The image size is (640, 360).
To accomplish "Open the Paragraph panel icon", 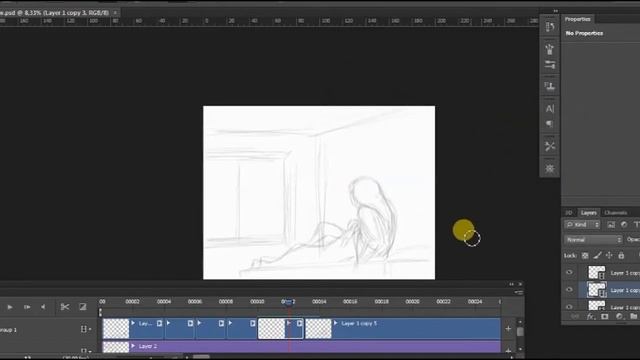I will tap(550, 124).
